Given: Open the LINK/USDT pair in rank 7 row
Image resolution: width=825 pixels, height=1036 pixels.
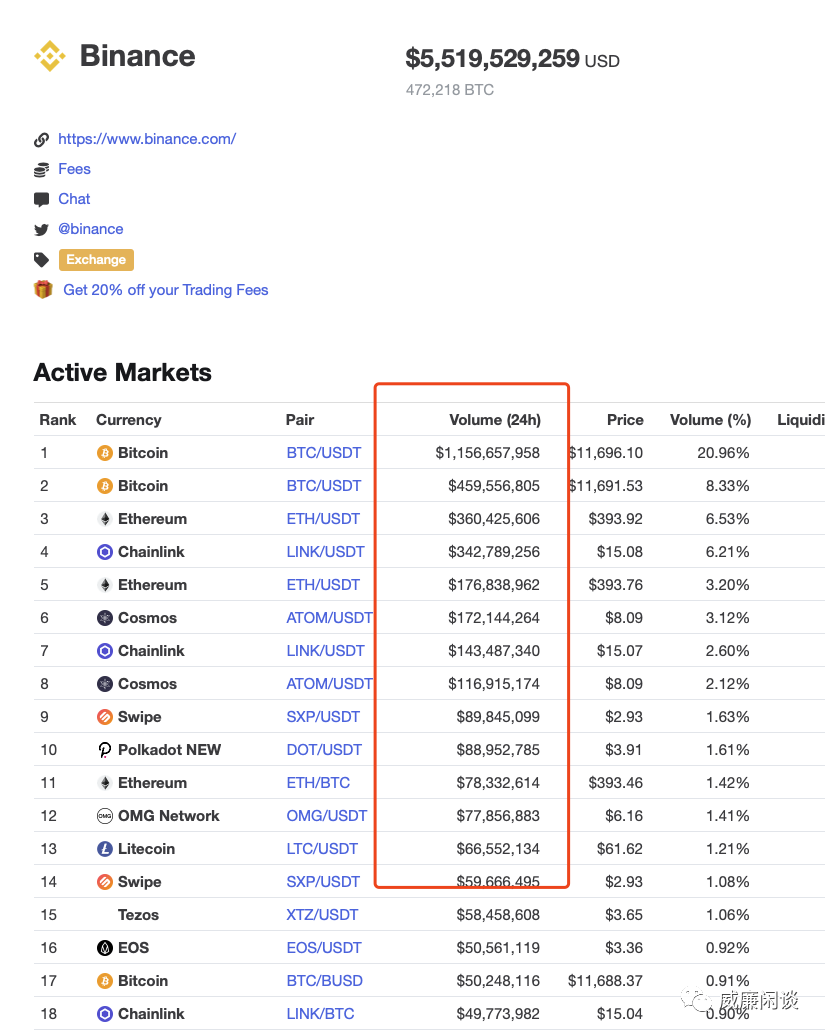Looking at the screenshot, I should (326, 651).
